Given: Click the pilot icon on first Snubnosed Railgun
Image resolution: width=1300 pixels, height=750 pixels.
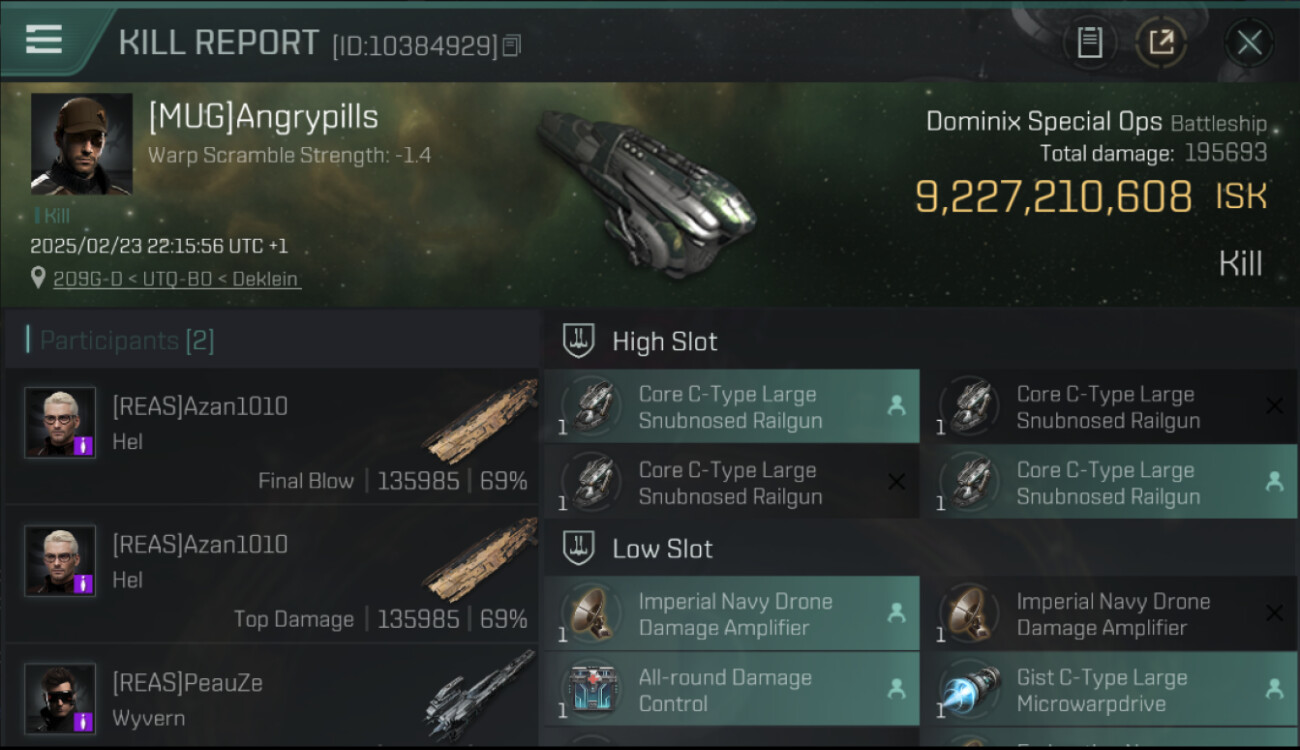Looking at the screenshot, I should [x=896, y=405].
